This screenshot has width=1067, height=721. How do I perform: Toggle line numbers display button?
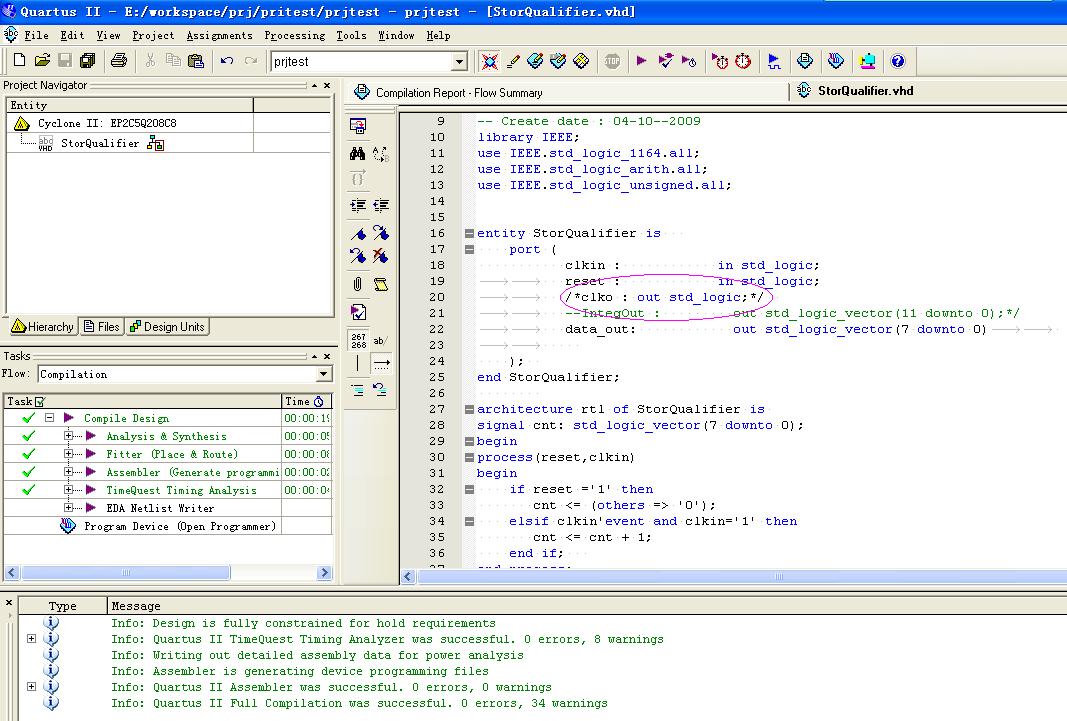coord(358,340)
